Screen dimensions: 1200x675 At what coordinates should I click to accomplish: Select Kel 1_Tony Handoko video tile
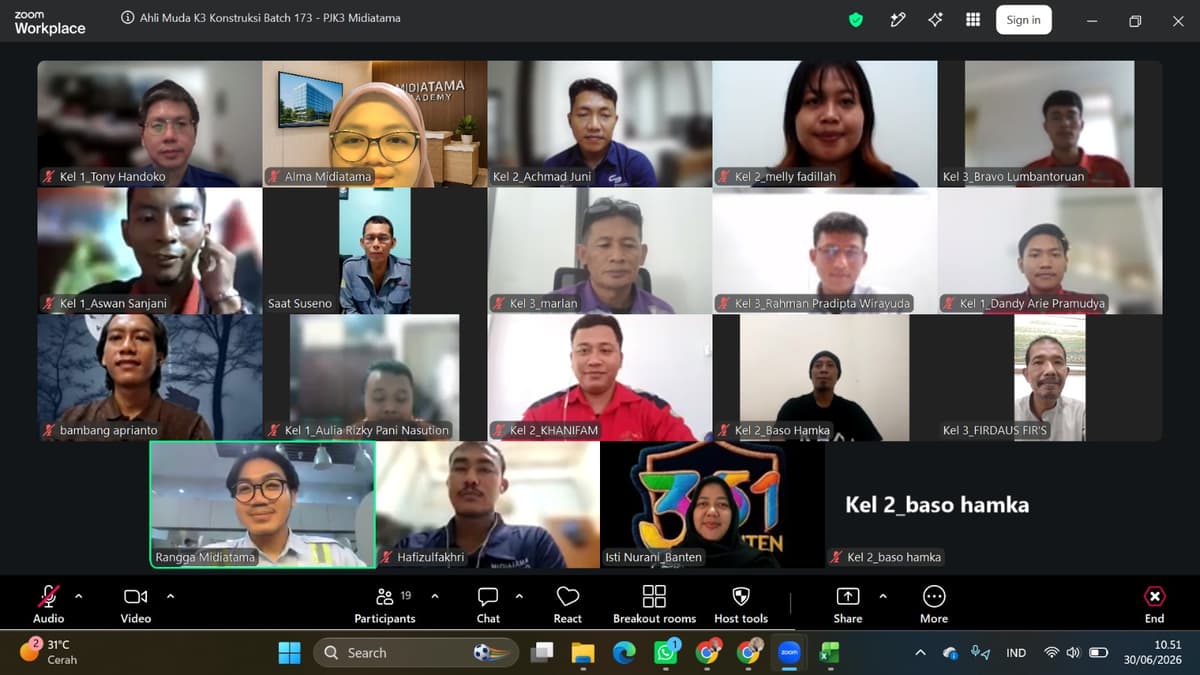point(150,124)
